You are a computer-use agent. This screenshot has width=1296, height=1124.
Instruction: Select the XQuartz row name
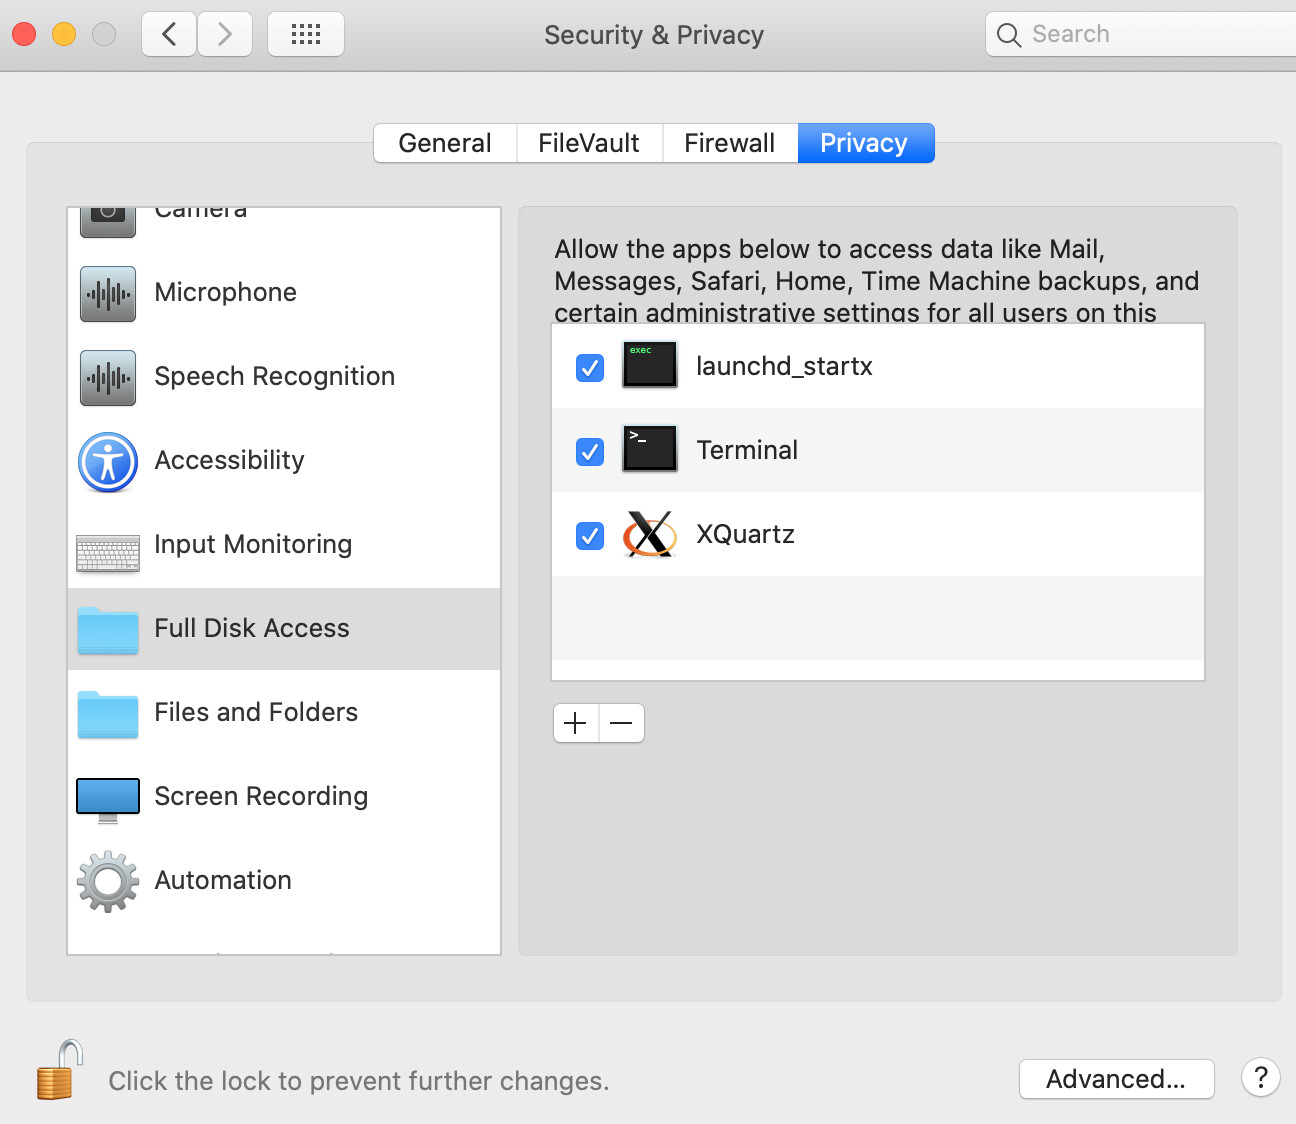click(745, 534)
